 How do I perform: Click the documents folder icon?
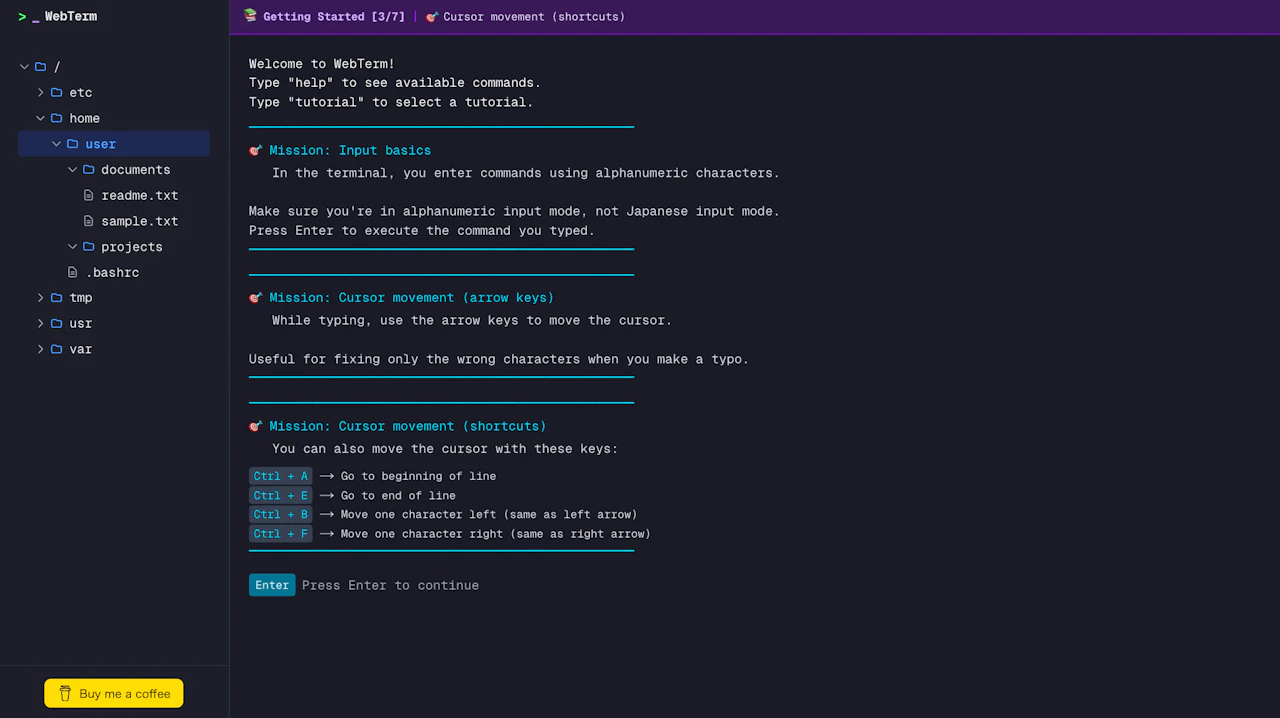click(88, 170)
